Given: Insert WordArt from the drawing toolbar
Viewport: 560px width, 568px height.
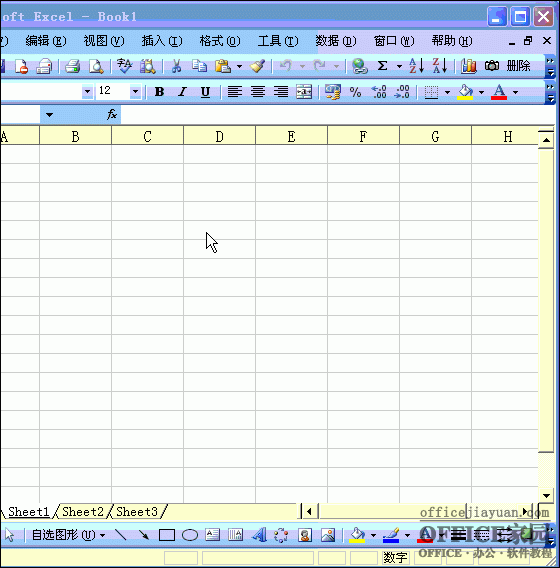Looking at the screenshot, I should tap(259, 535).
